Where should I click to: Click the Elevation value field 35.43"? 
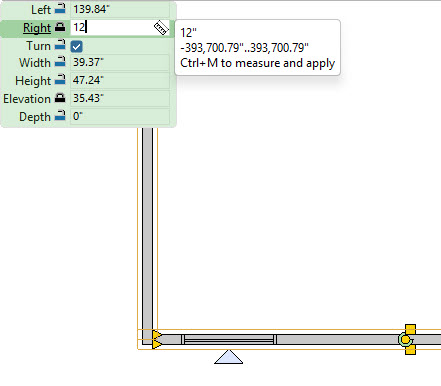click(120, 98)
